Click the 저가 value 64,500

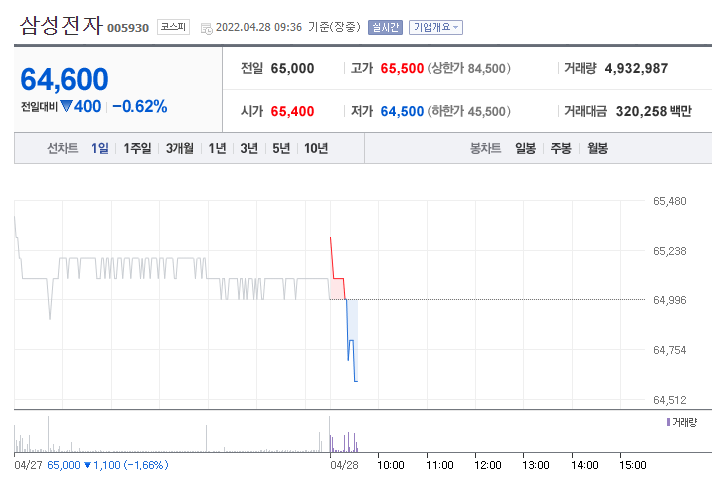[x=402, y=111]
